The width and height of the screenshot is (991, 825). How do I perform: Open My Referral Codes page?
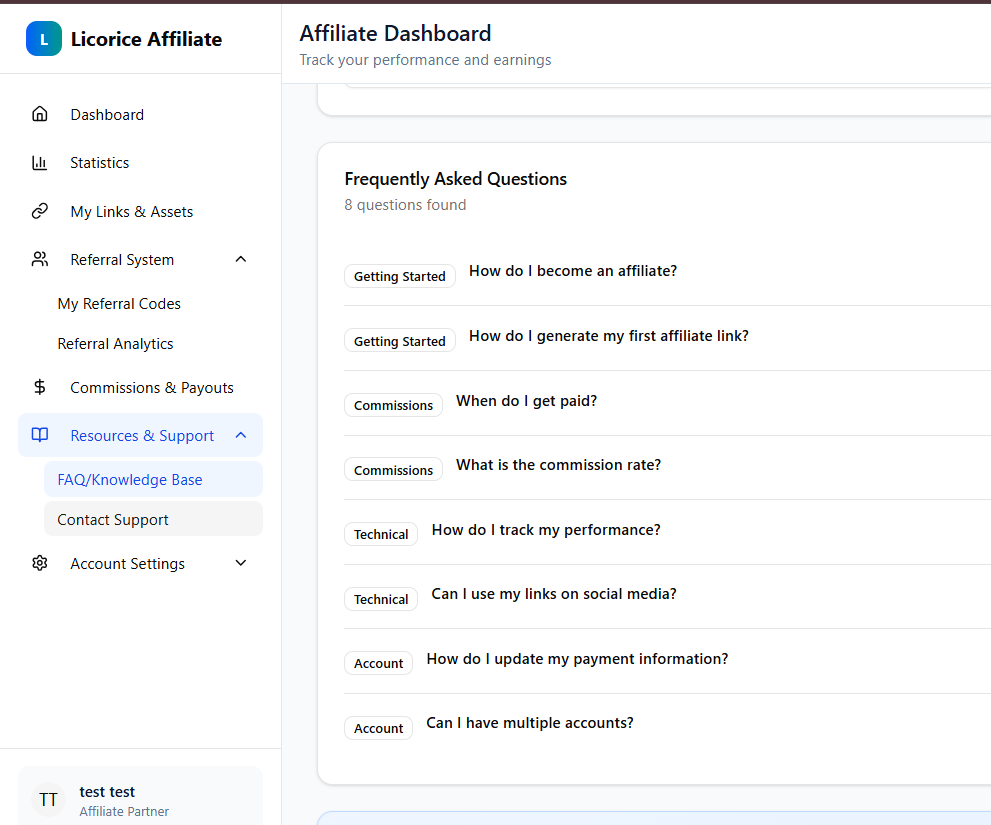(119, 304)
